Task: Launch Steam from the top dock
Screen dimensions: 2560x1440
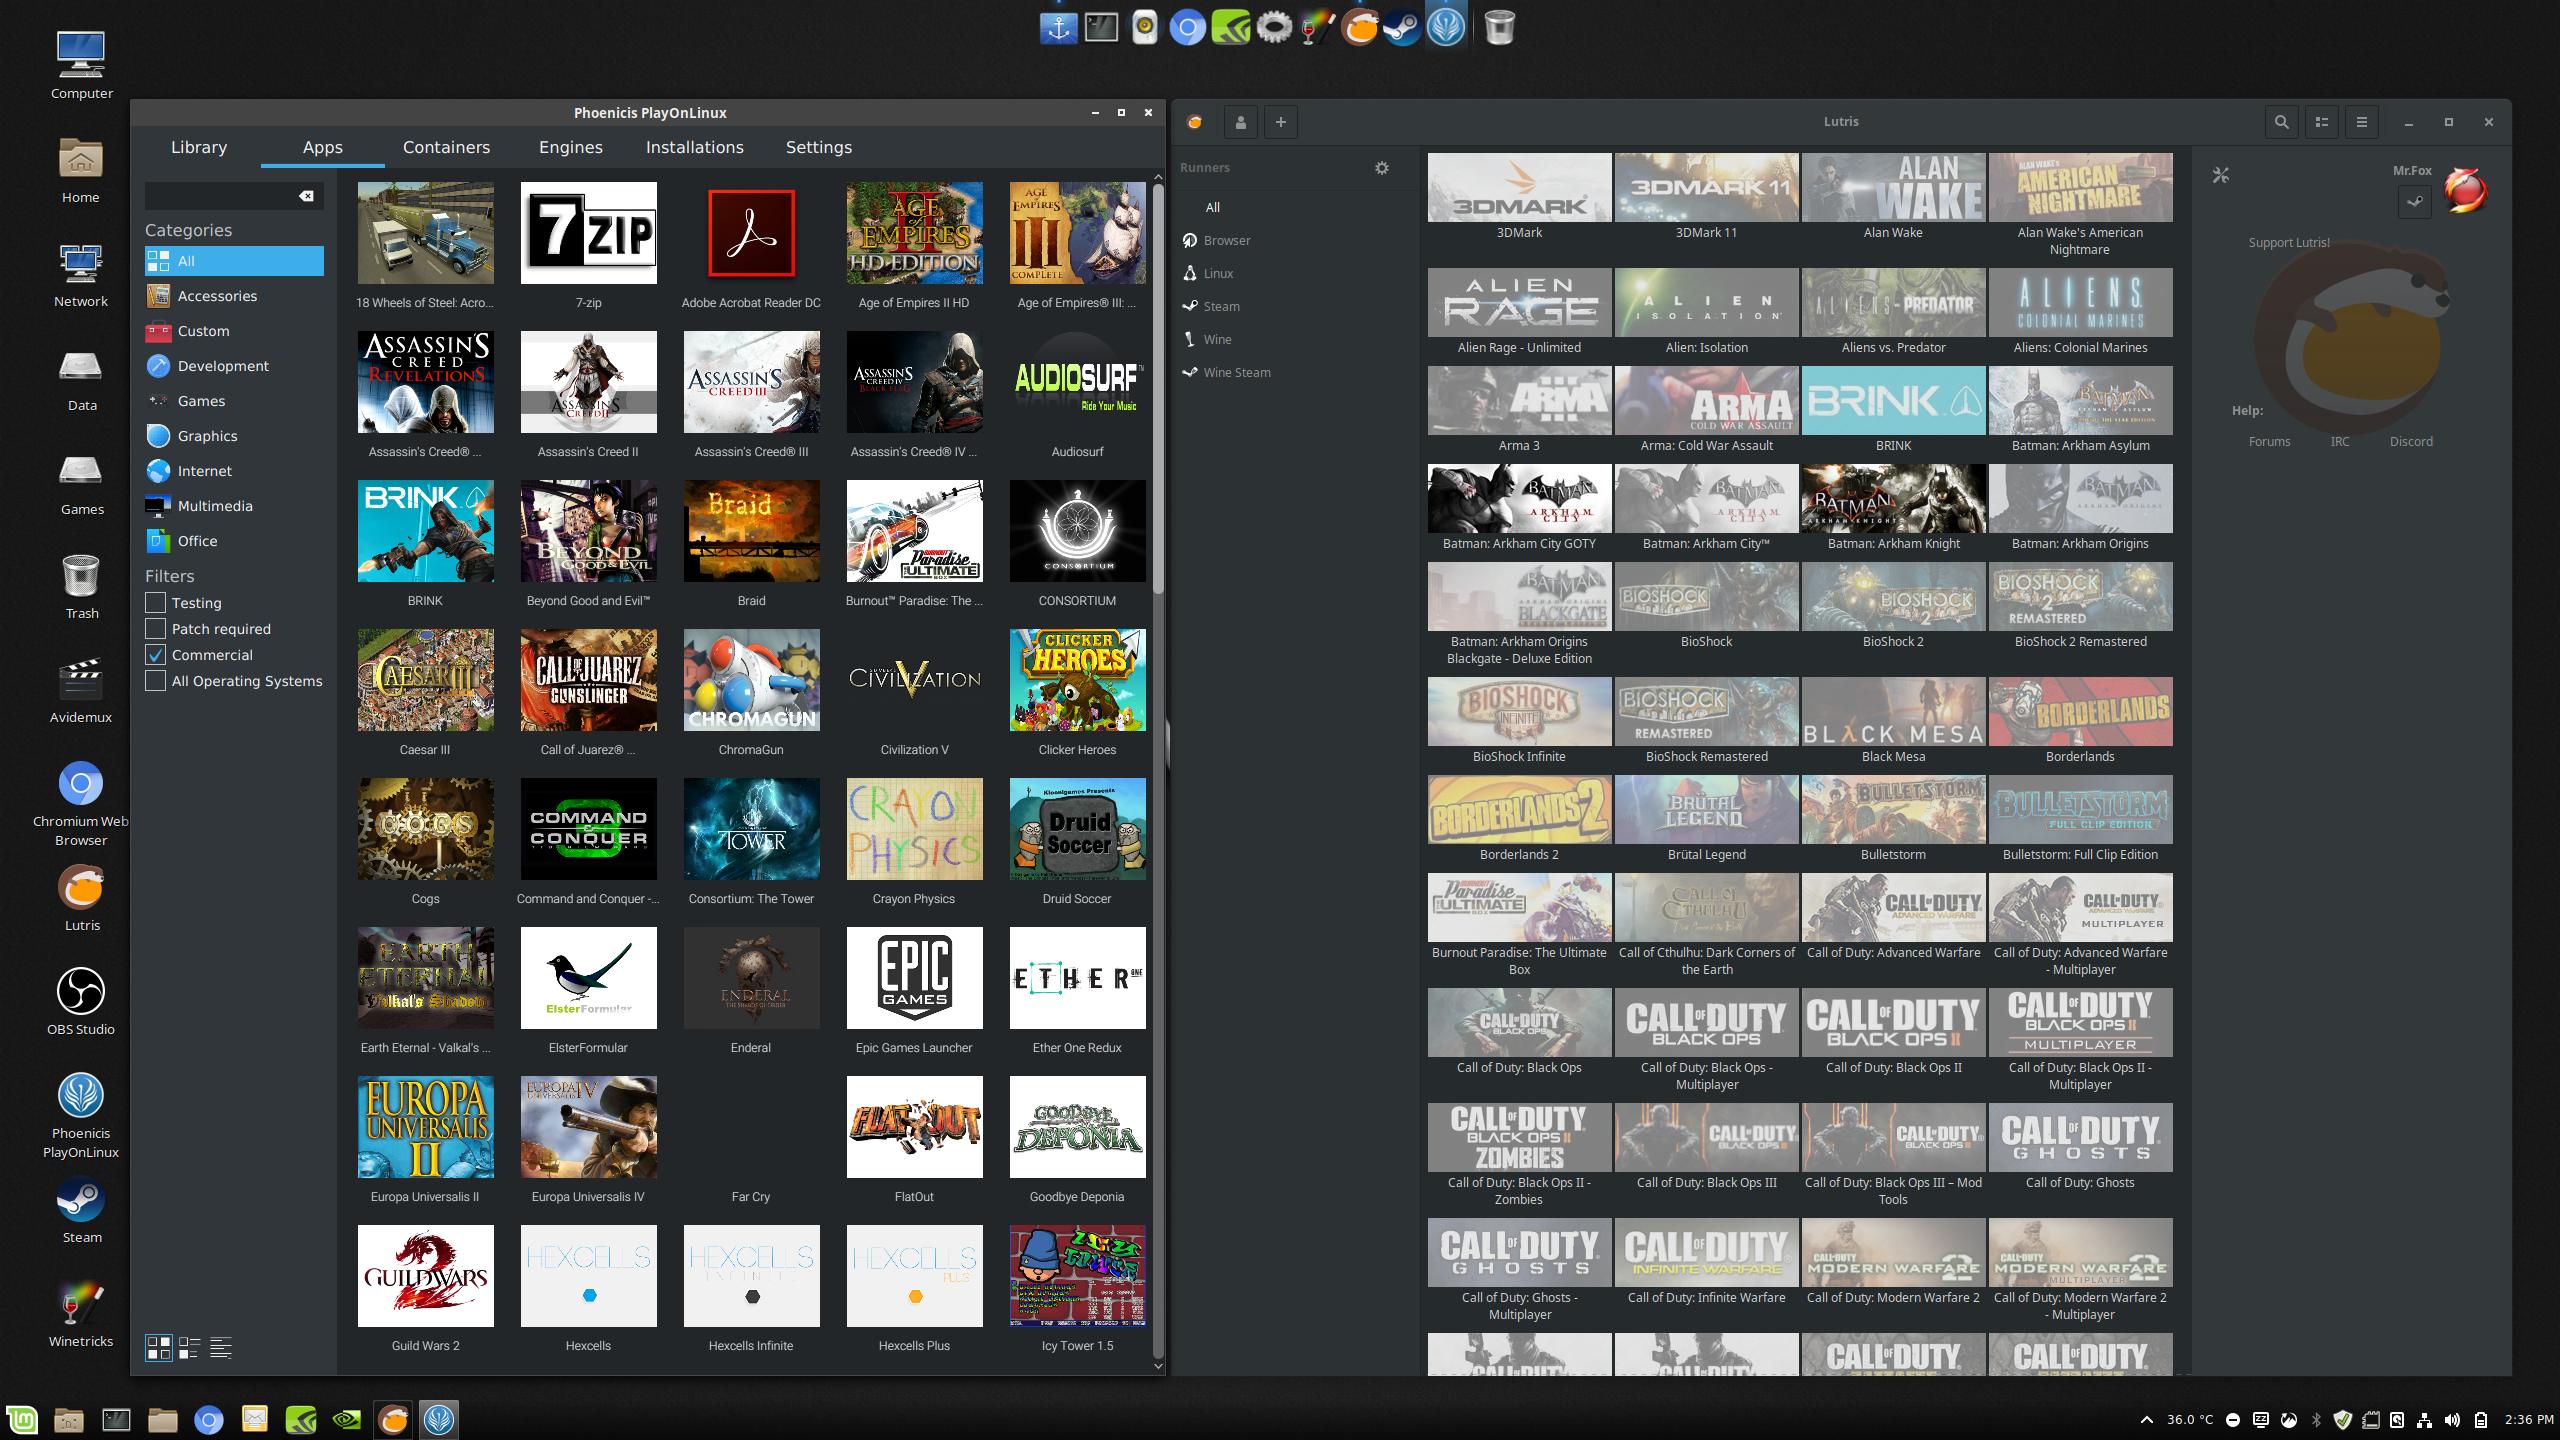Action: pyautogui.click(x=1402, y=27)
